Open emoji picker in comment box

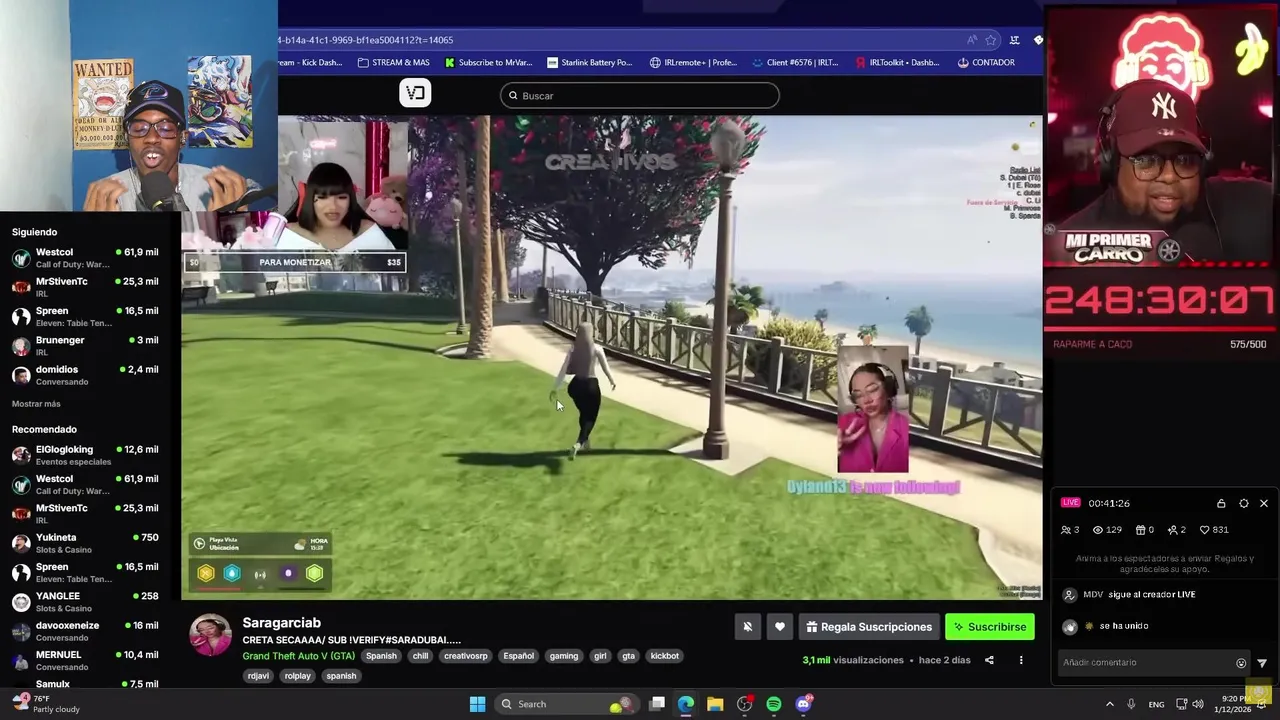pyautogui.click(x=1241, y=663)
